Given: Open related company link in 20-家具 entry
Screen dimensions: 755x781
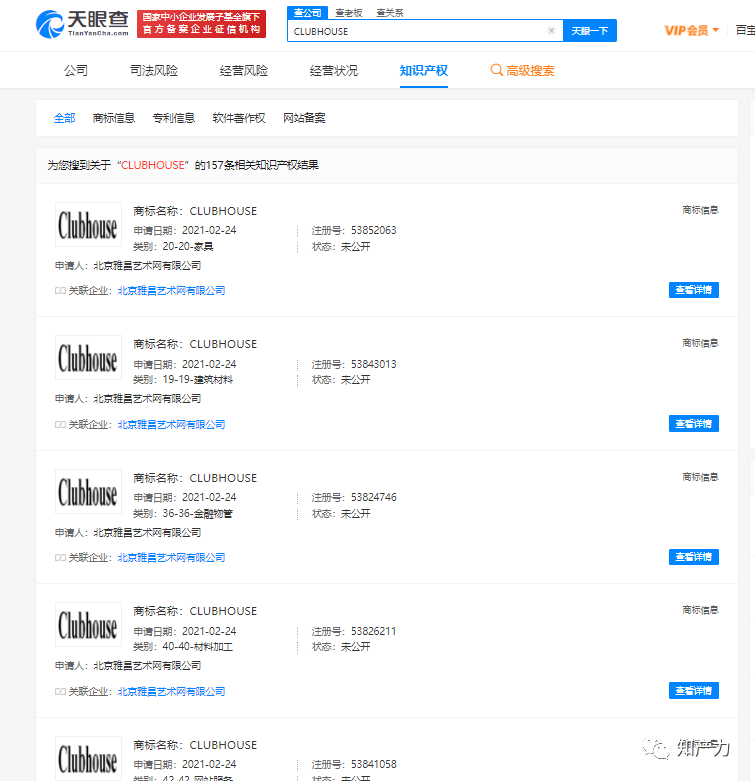Looking at the screenshot, I should 171,290.
